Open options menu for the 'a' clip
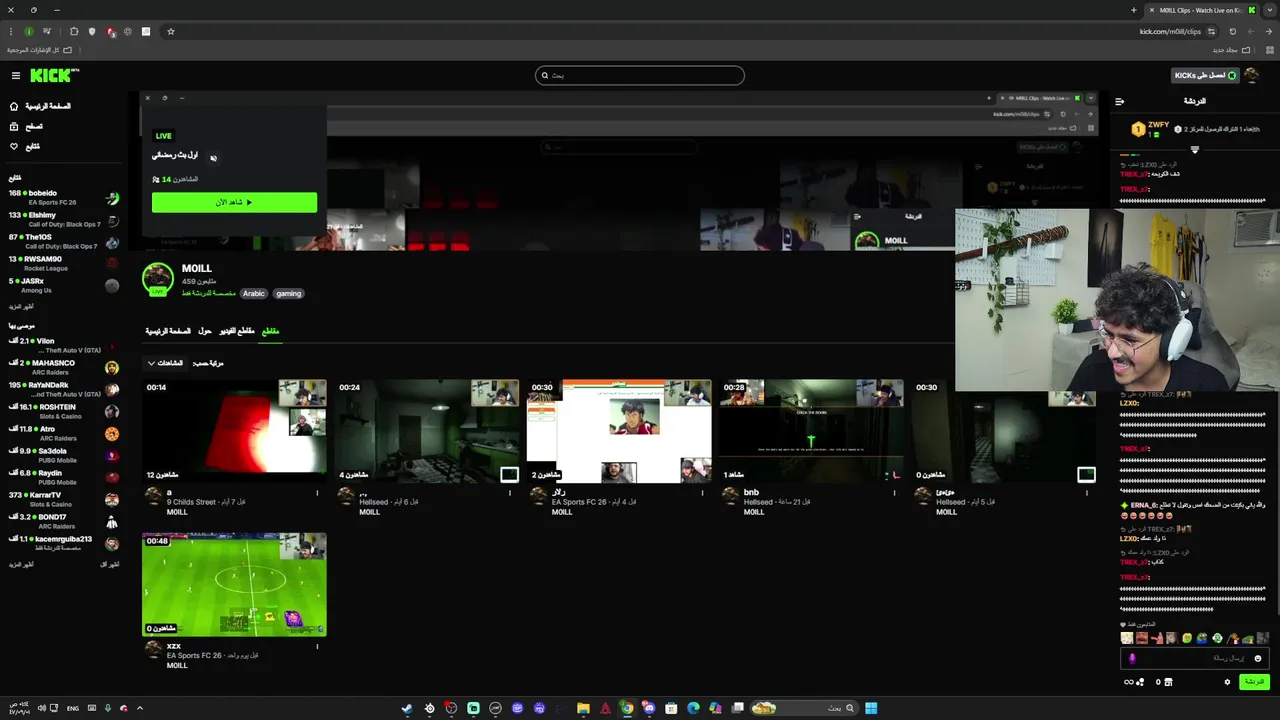 [x=317, y=492]
